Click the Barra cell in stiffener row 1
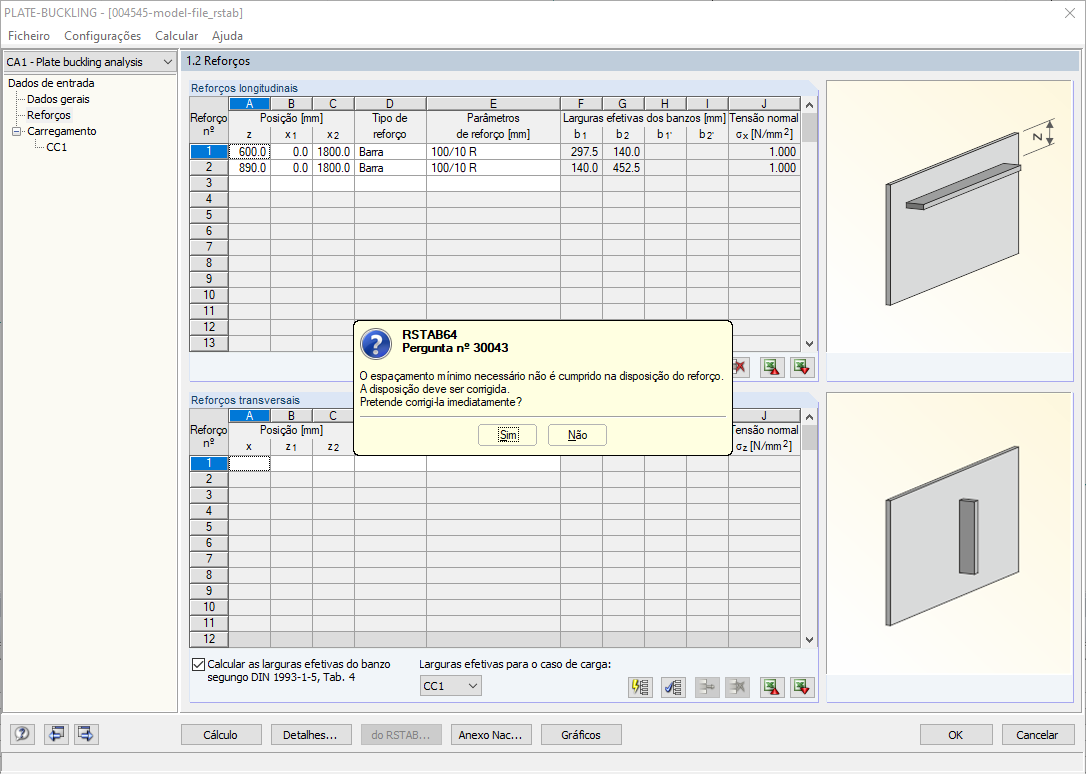 [390, 152]
